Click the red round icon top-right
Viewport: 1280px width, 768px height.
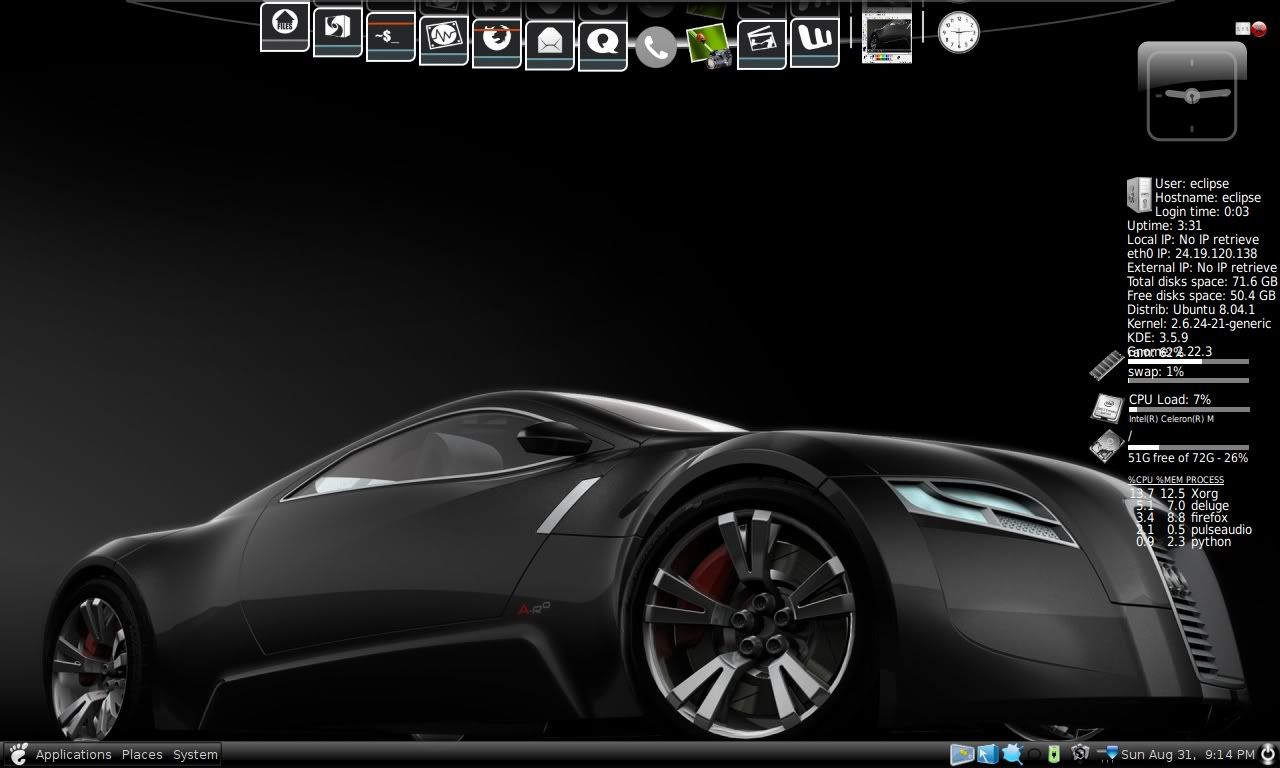[1259, 29]
